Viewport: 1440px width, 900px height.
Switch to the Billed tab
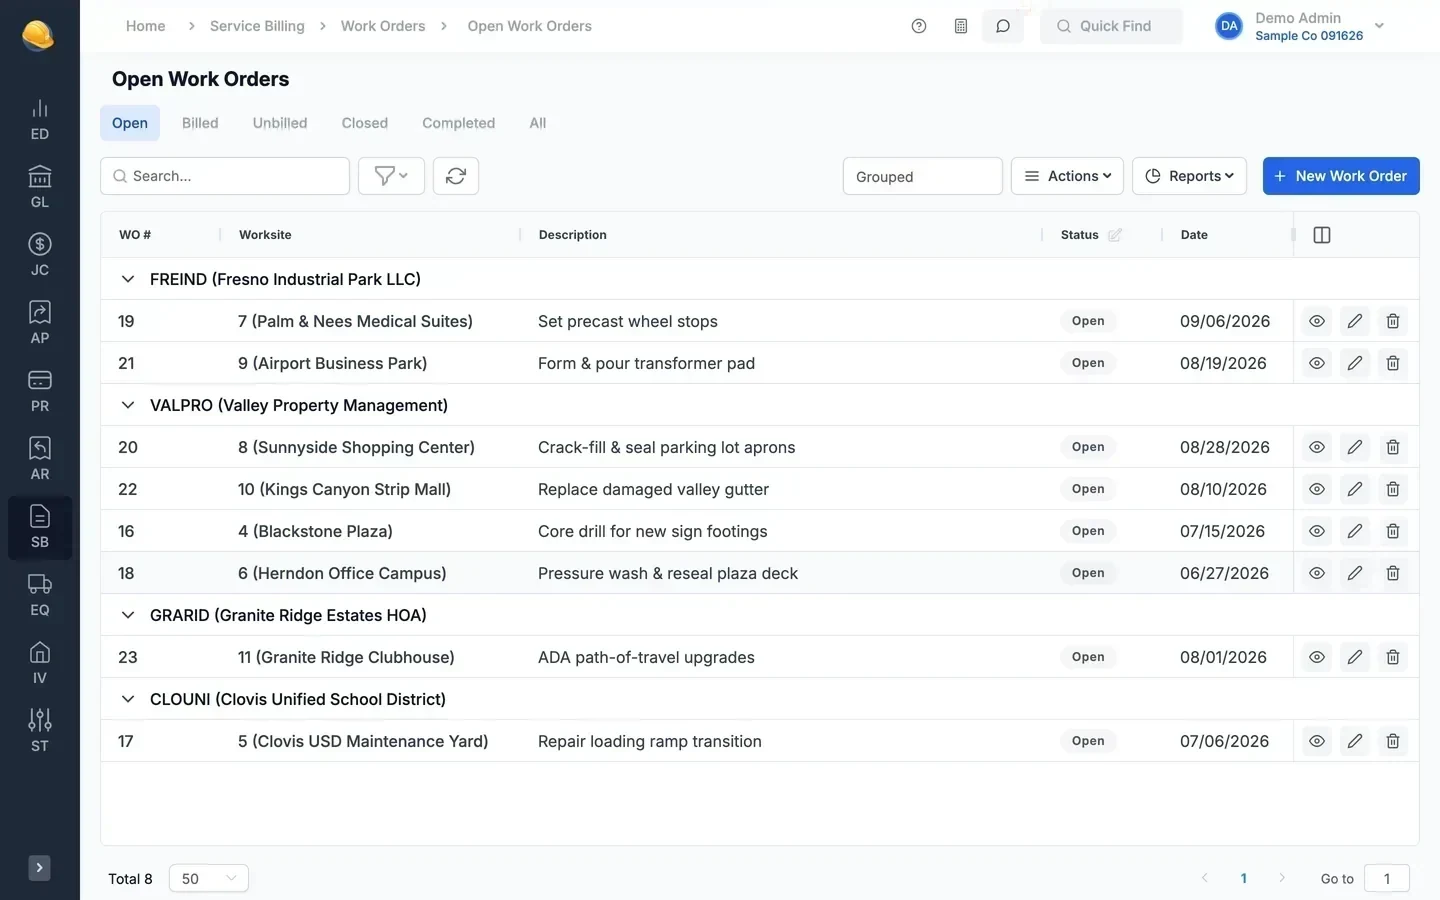(x=200, y=123)
